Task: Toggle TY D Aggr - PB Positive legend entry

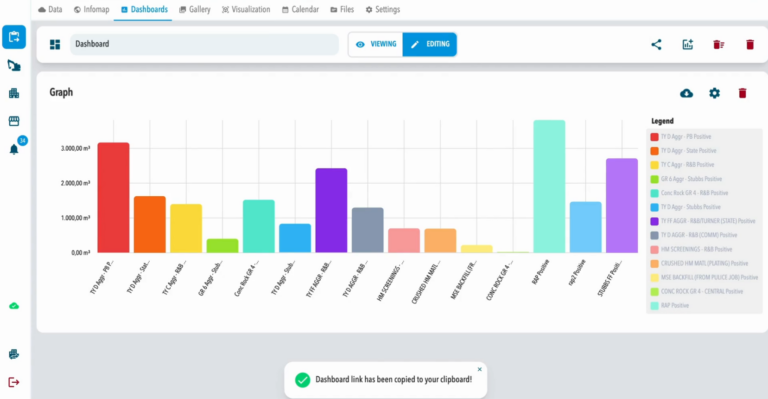Action: coord(681,137)
